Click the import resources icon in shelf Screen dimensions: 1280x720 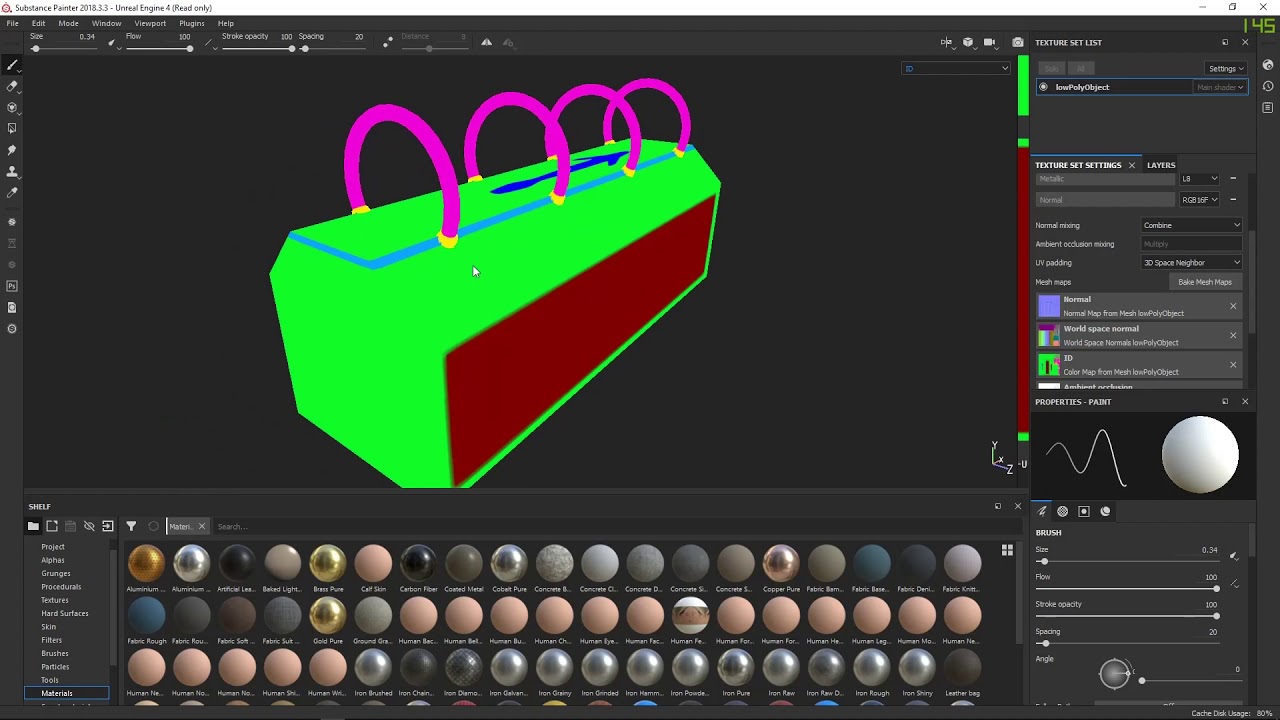[x=108, y=526]
